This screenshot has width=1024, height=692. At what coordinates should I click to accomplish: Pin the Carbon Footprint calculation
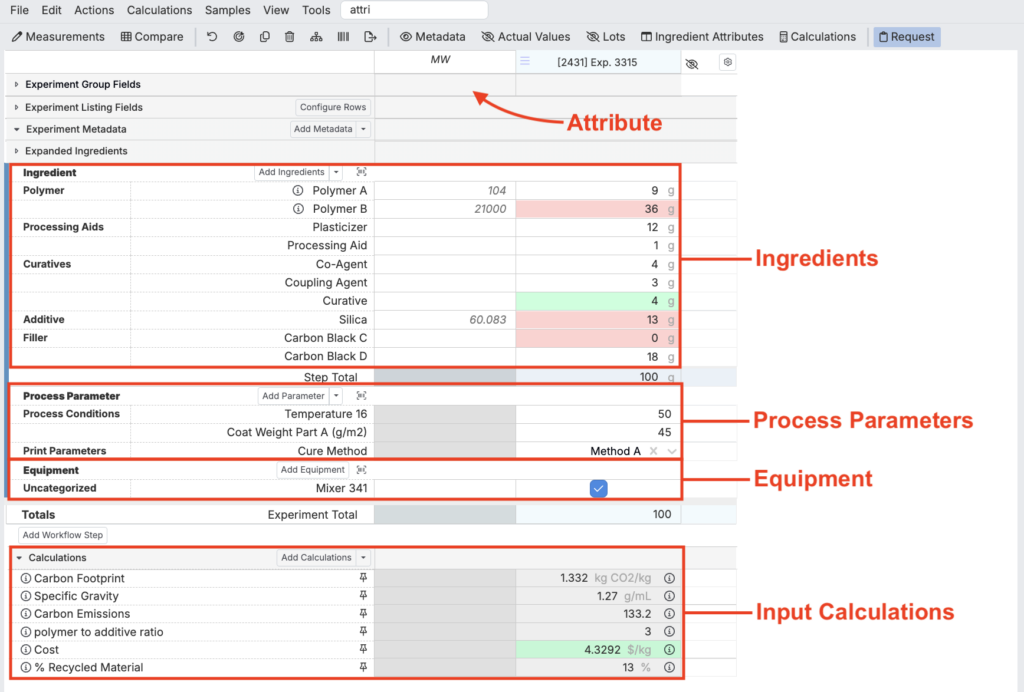pyautogui.click(x=363, y=578)
